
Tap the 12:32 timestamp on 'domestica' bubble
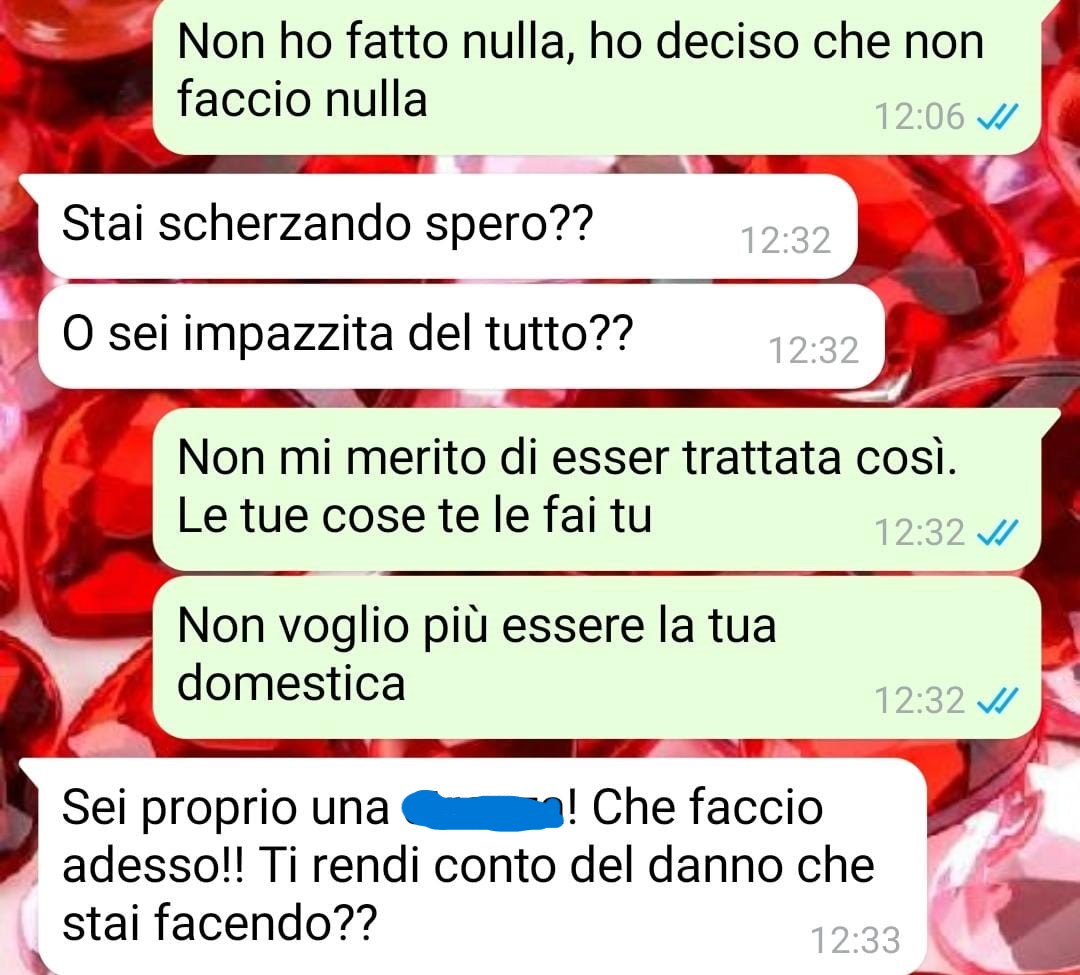(919, 701)
